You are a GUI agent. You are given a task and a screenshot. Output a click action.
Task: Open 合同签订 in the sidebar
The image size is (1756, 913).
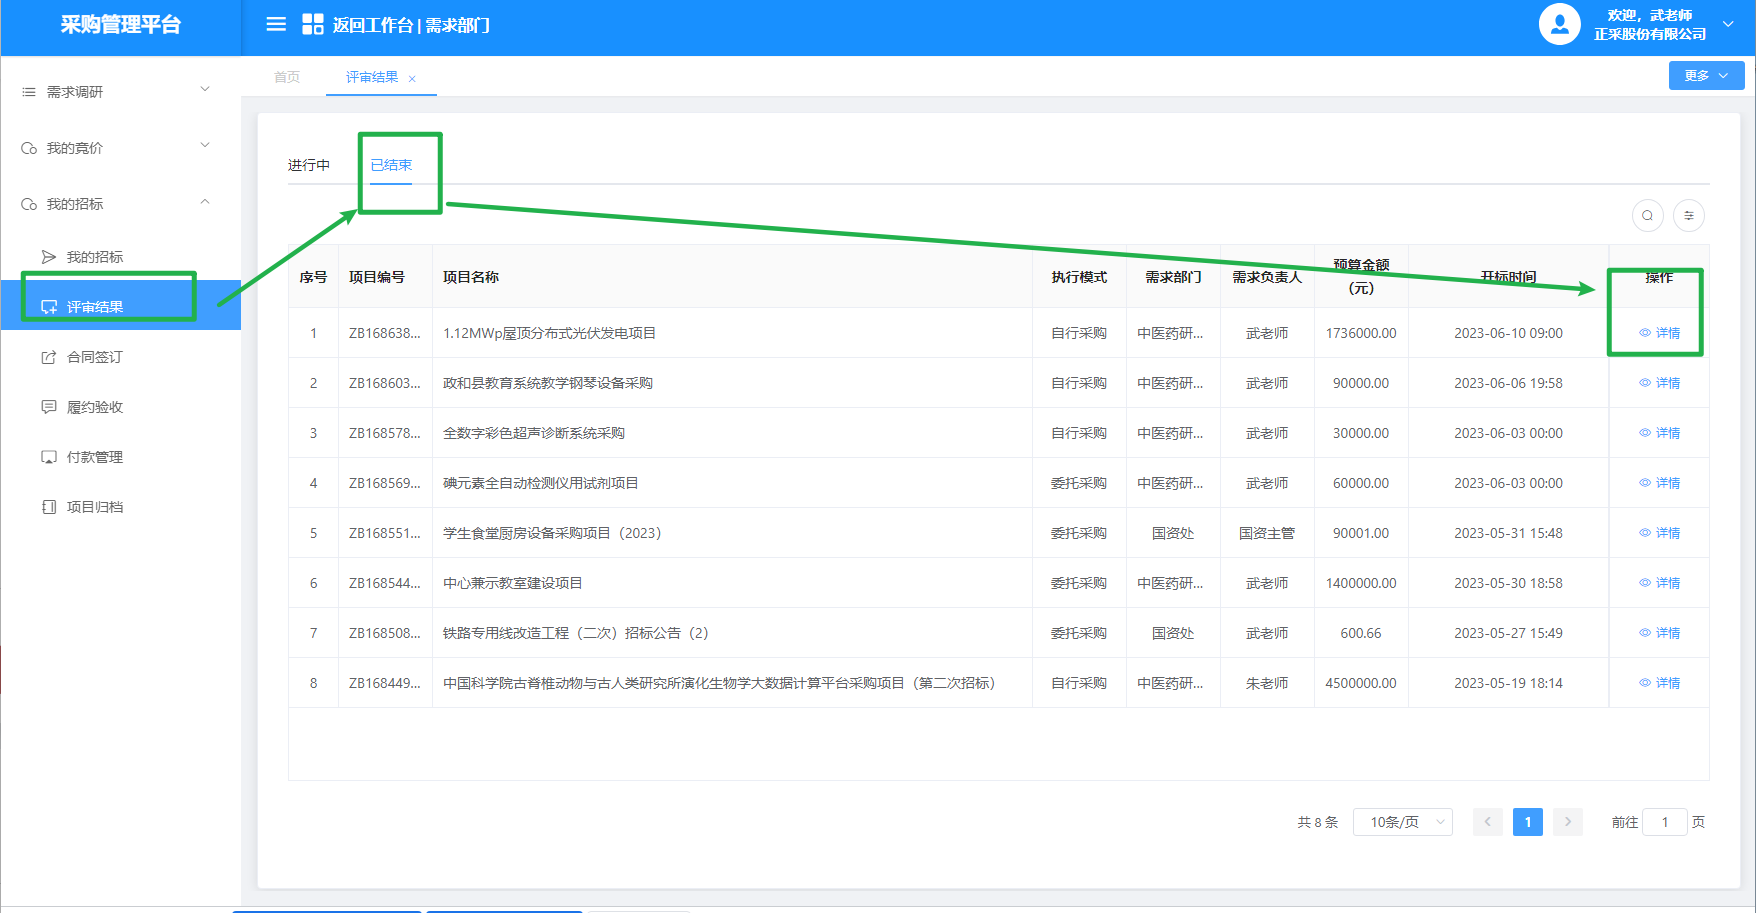94,357
